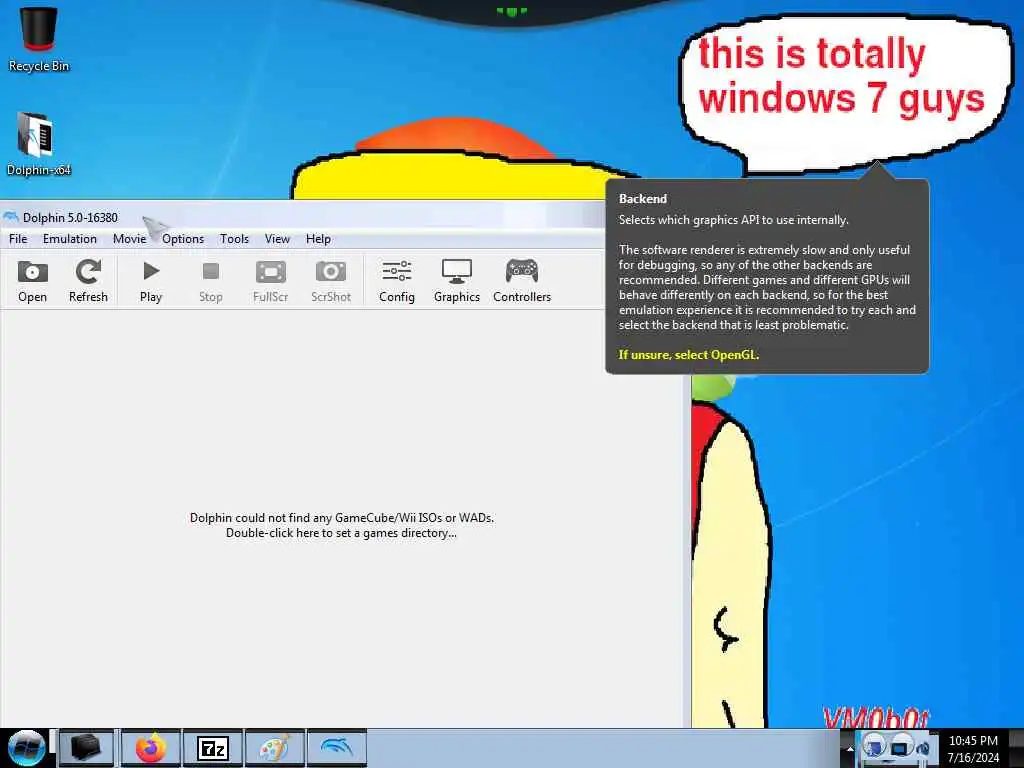Open the View menu
The width and height of the screenshot is (1024, 768).
point(277,239)
